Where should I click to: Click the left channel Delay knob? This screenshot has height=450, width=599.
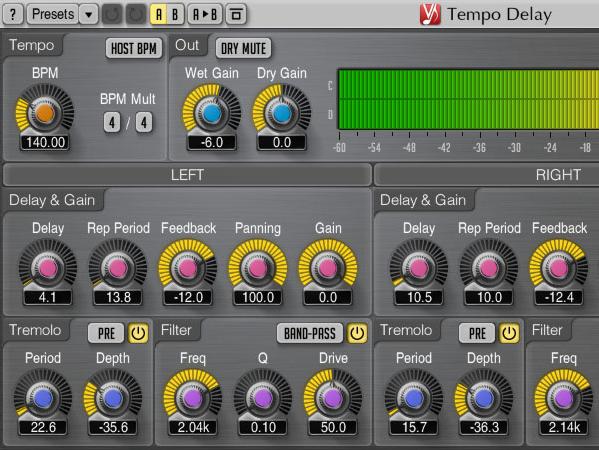[x=48, y=268]
